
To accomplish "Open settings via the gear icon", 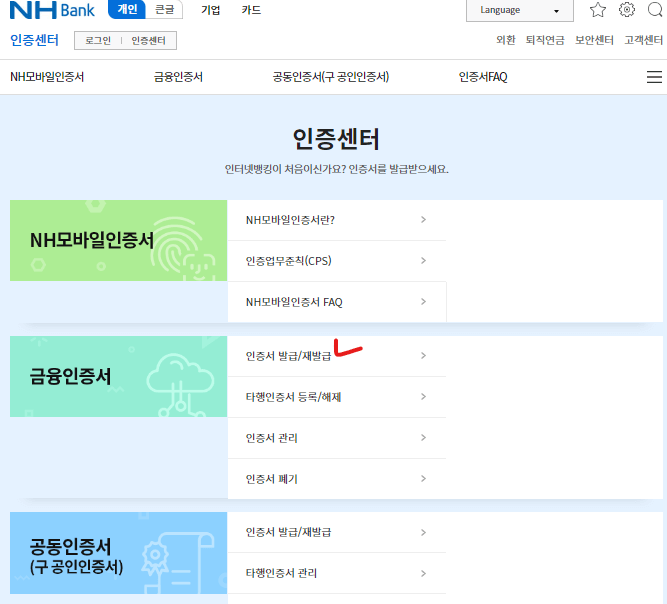I will [627, 10].
